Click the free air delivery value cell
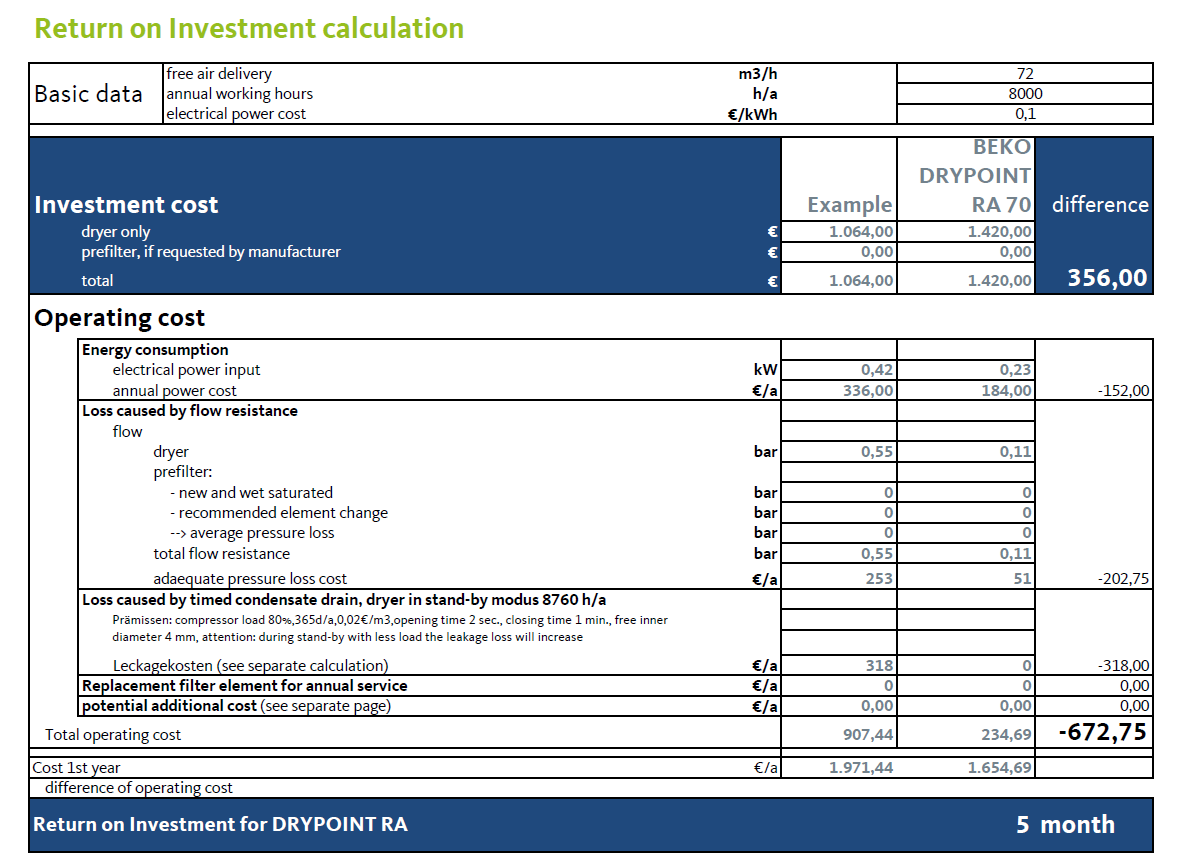Screen dimensions: 1180x859 point(1024,73)
